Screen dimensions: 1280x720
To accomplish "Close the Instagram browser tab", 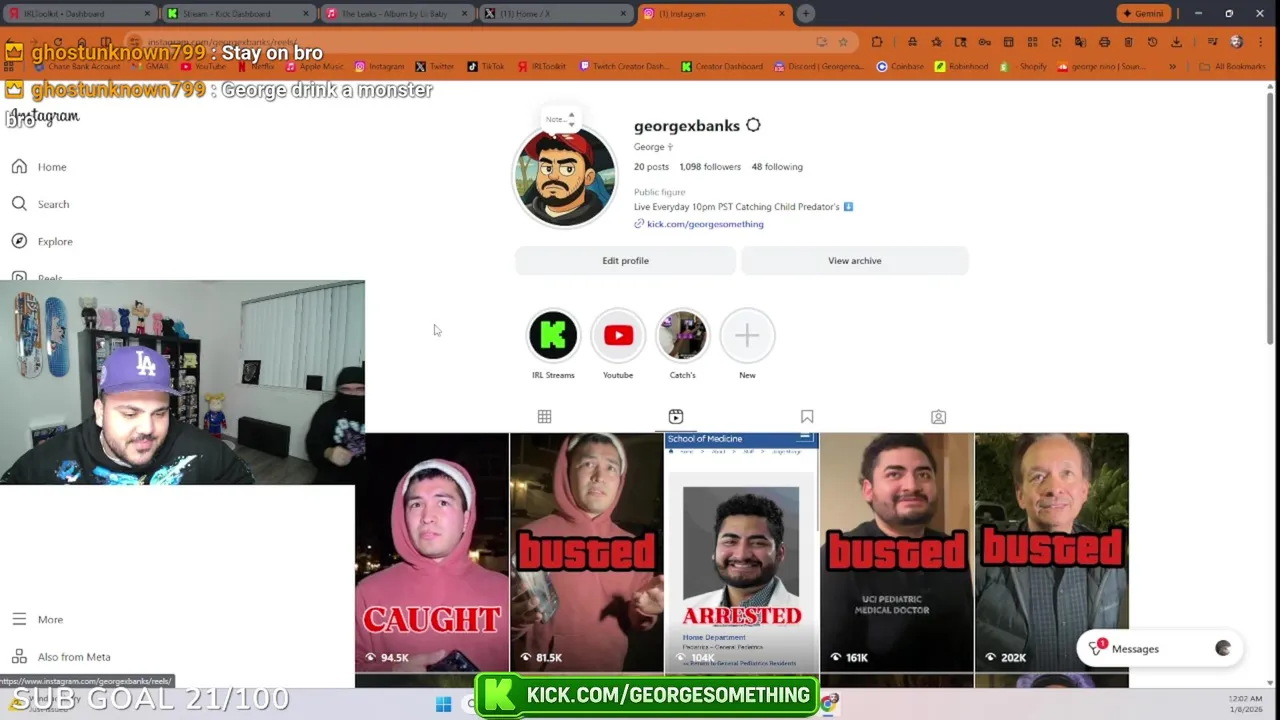I will click(782, 14).
